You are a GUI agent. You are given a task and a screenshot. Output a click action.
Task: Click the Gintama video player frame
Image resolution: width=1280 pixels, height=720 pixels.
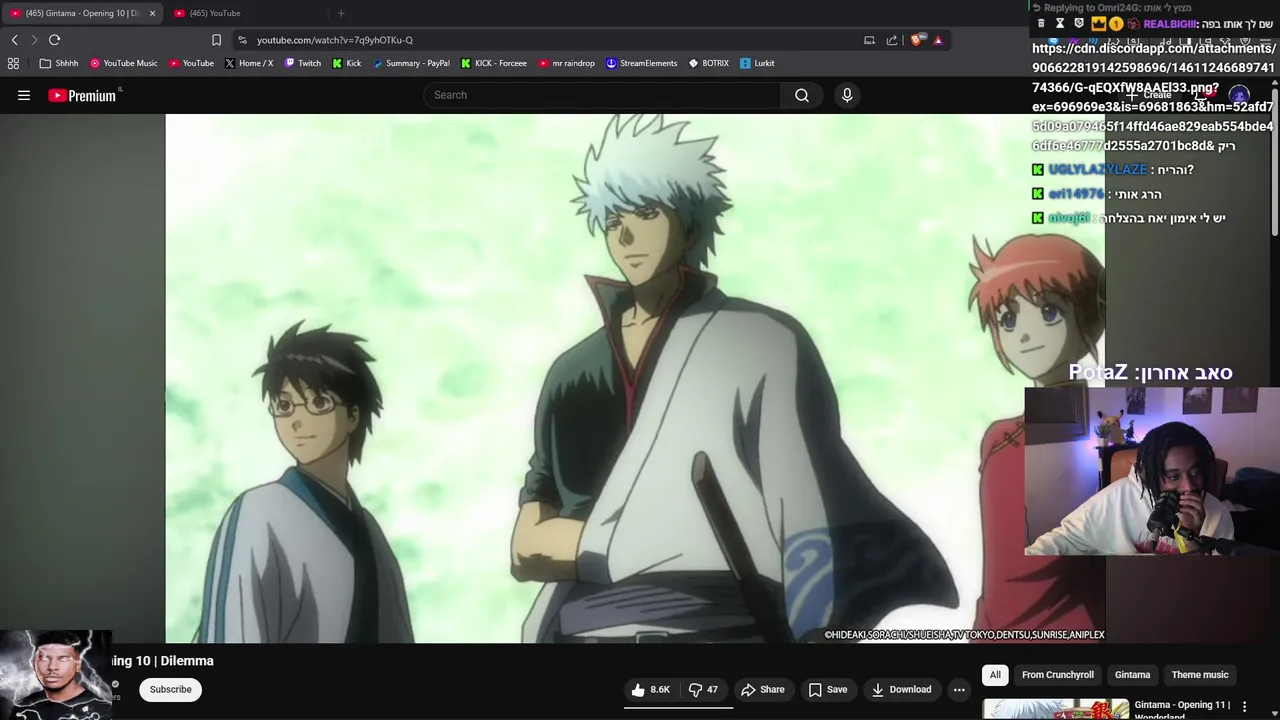click(x=635, y=378)
